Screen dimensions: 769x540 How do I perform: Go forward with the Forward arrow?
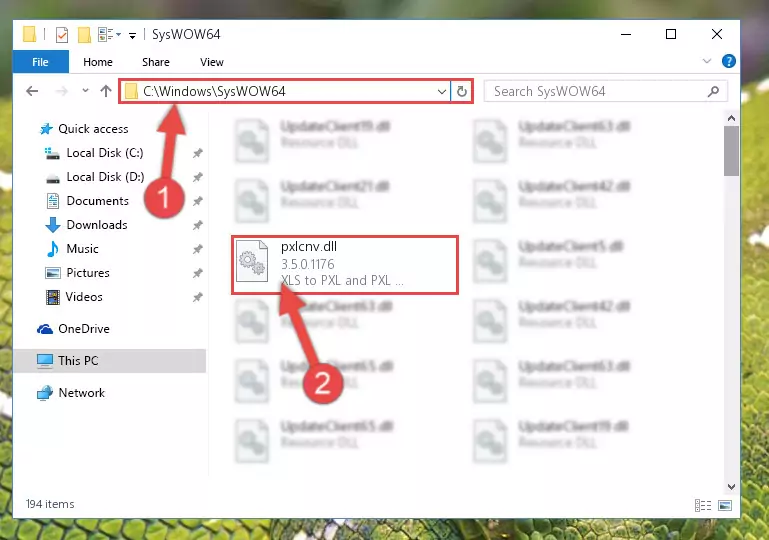(x=62, y=91)
